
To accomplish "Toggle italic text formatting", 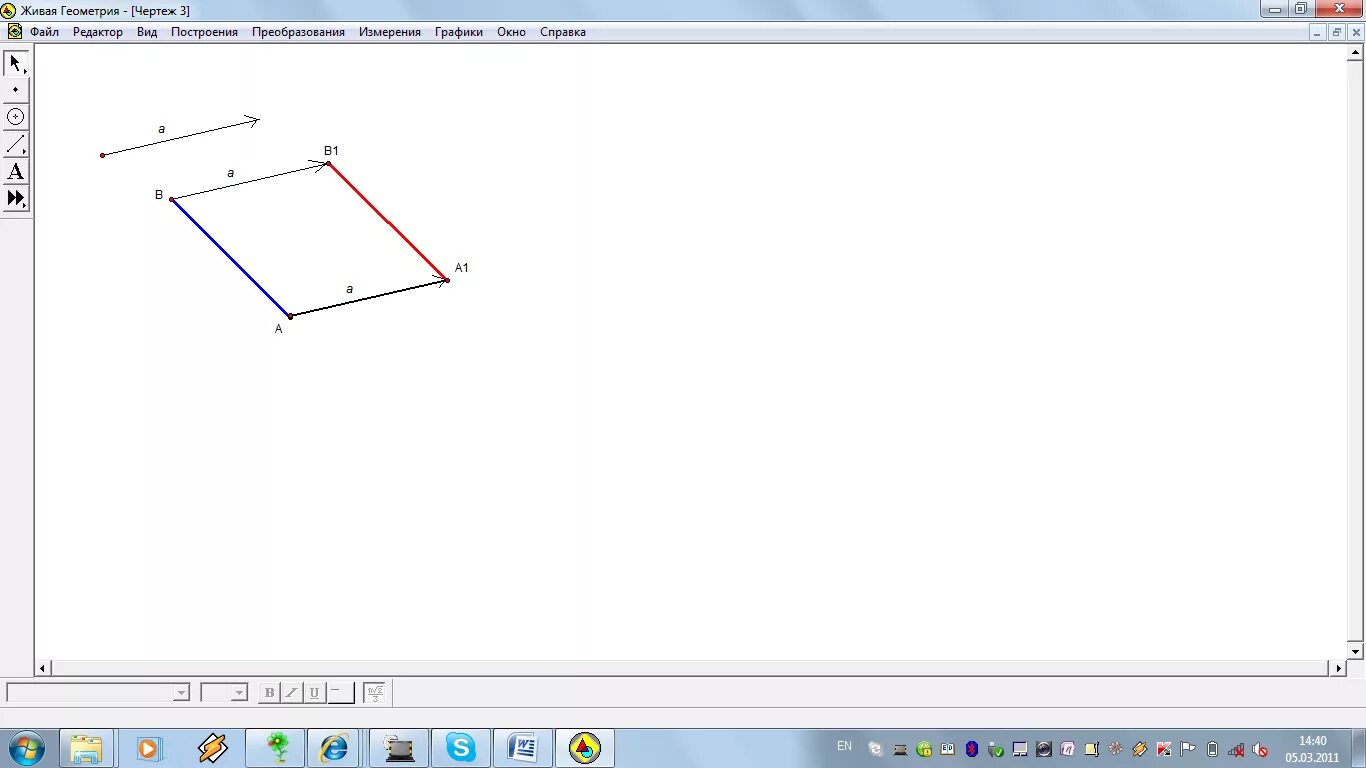I will [292, 692].
